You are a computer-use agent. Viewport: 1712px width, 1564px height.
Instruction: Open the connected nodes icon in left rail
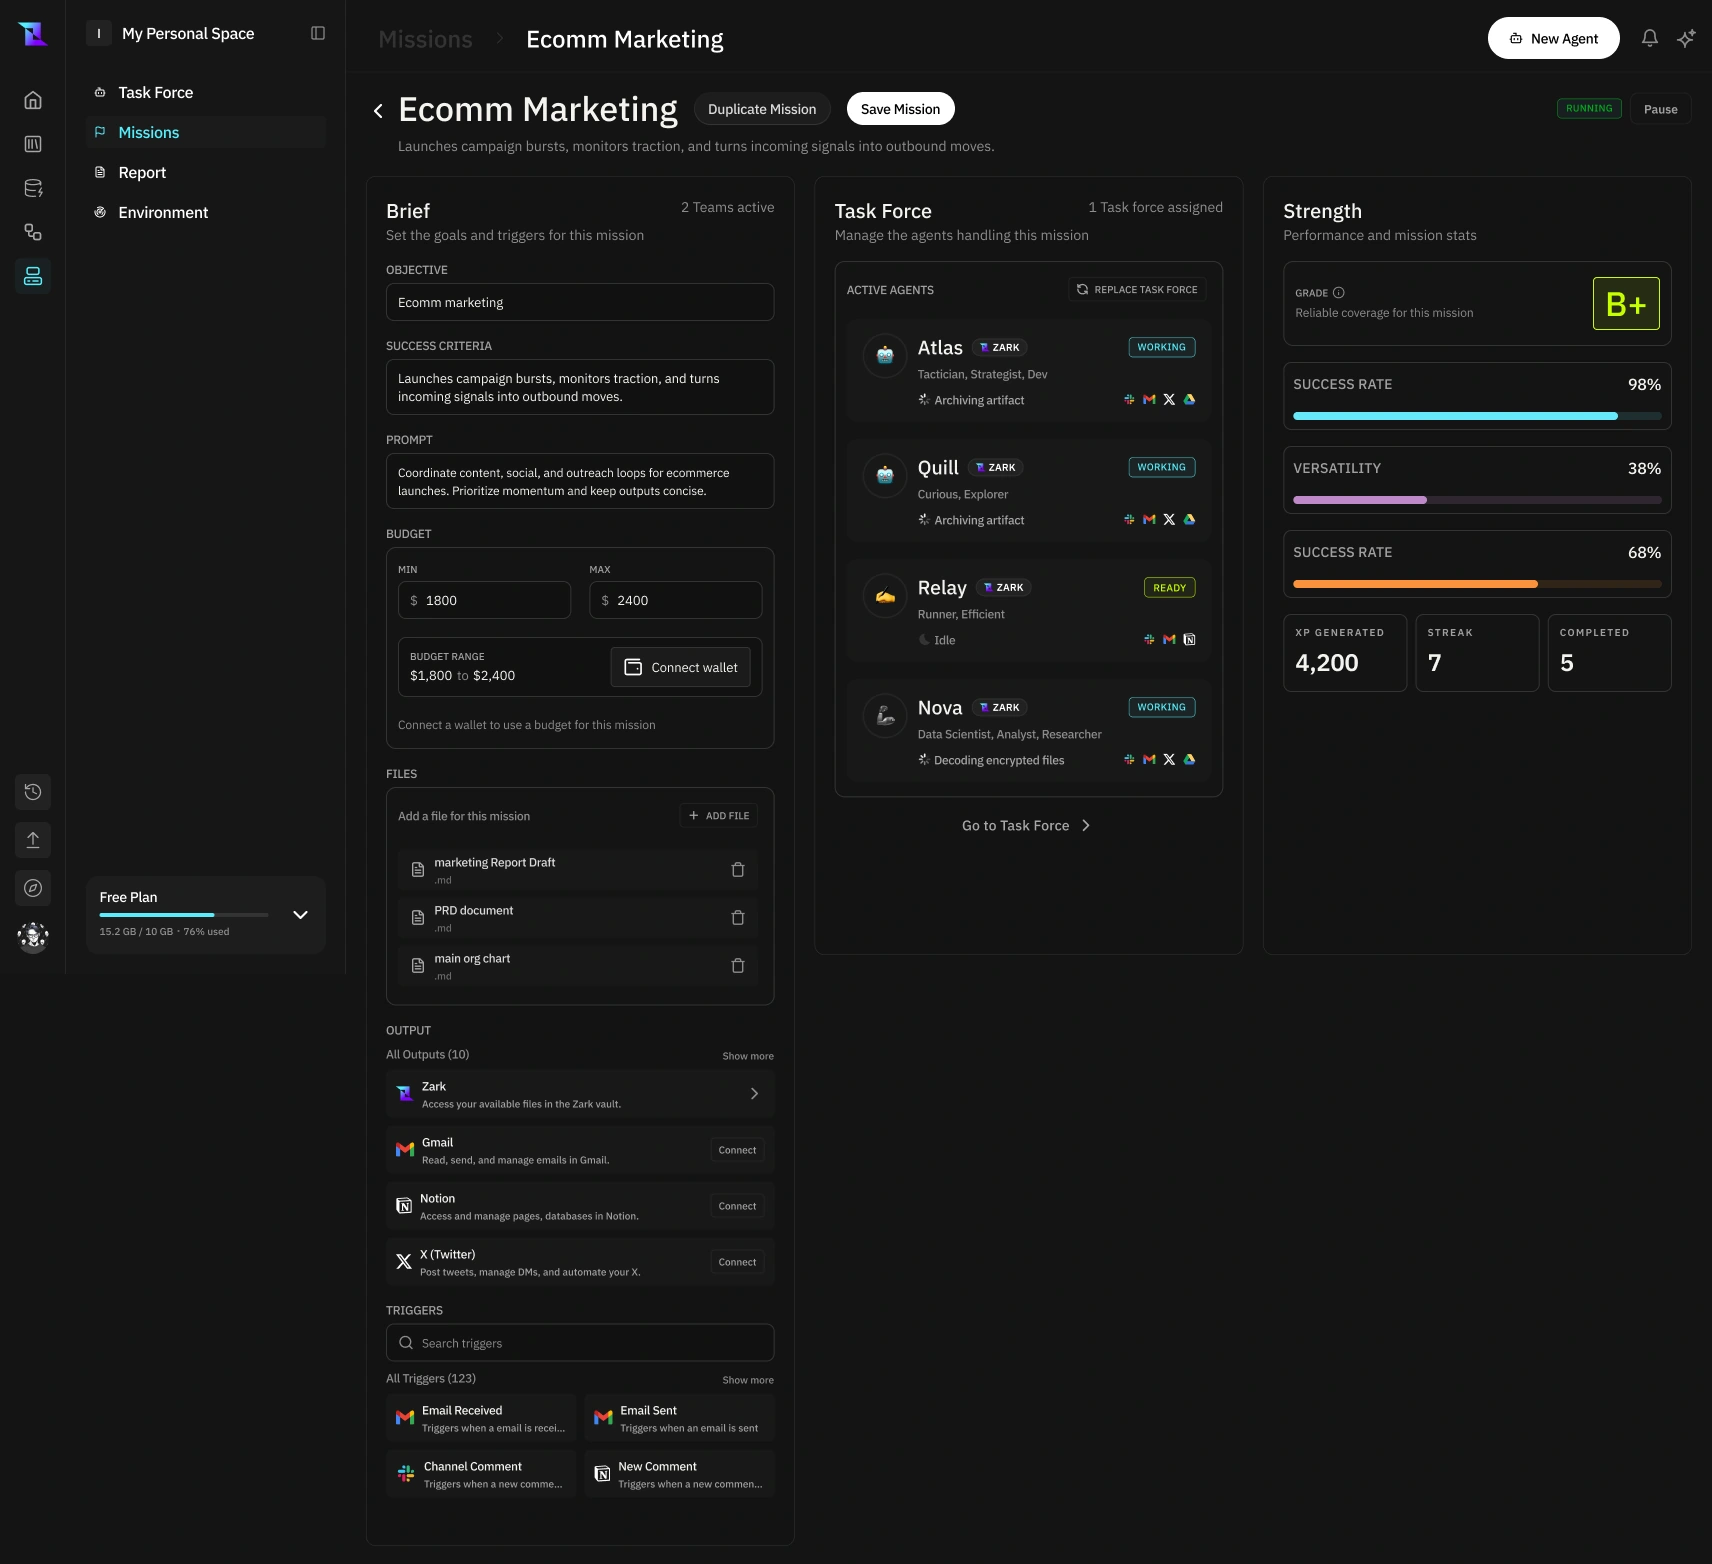(x=33, y=232)
